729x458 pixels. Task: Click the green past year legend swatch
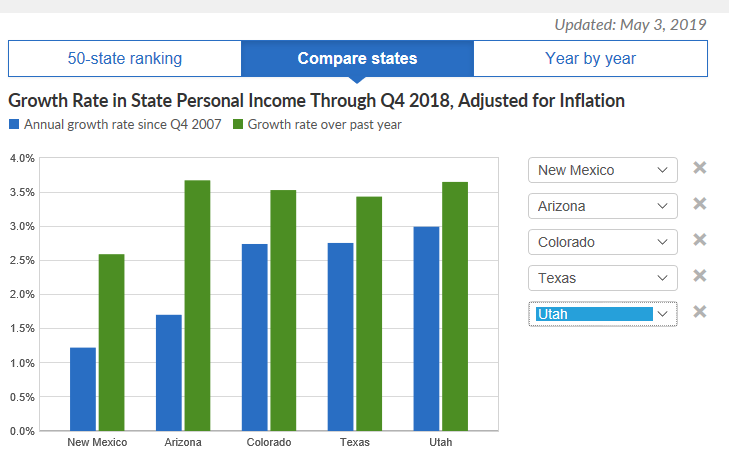(x=238, y=125)
